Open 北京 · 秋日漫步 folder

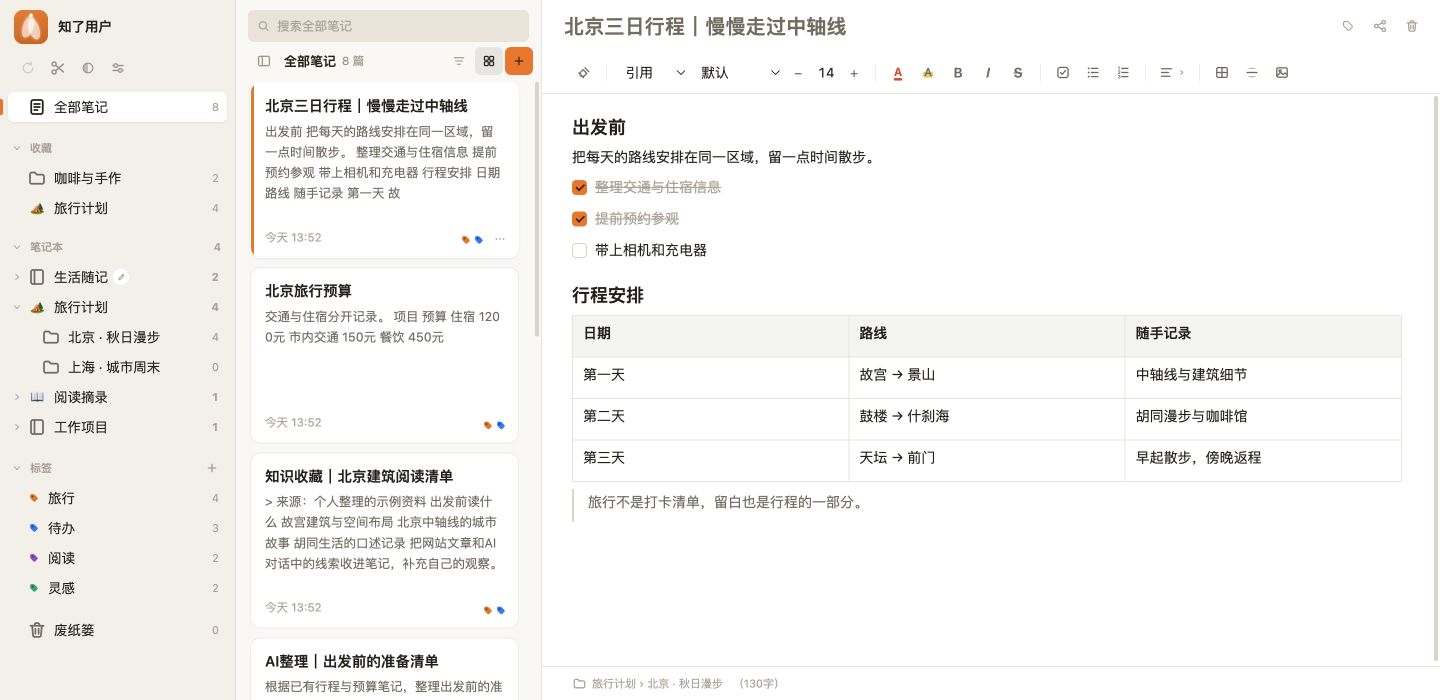[117, 337]
